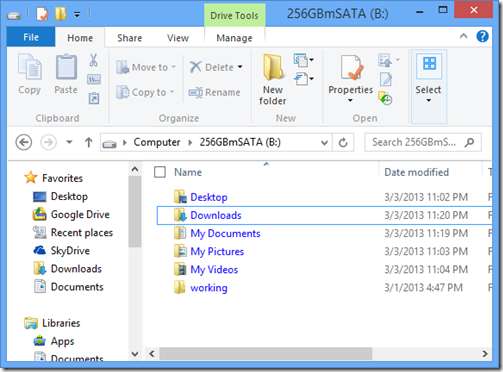Collapse the ribbon with the chevron

pos(463,36)
